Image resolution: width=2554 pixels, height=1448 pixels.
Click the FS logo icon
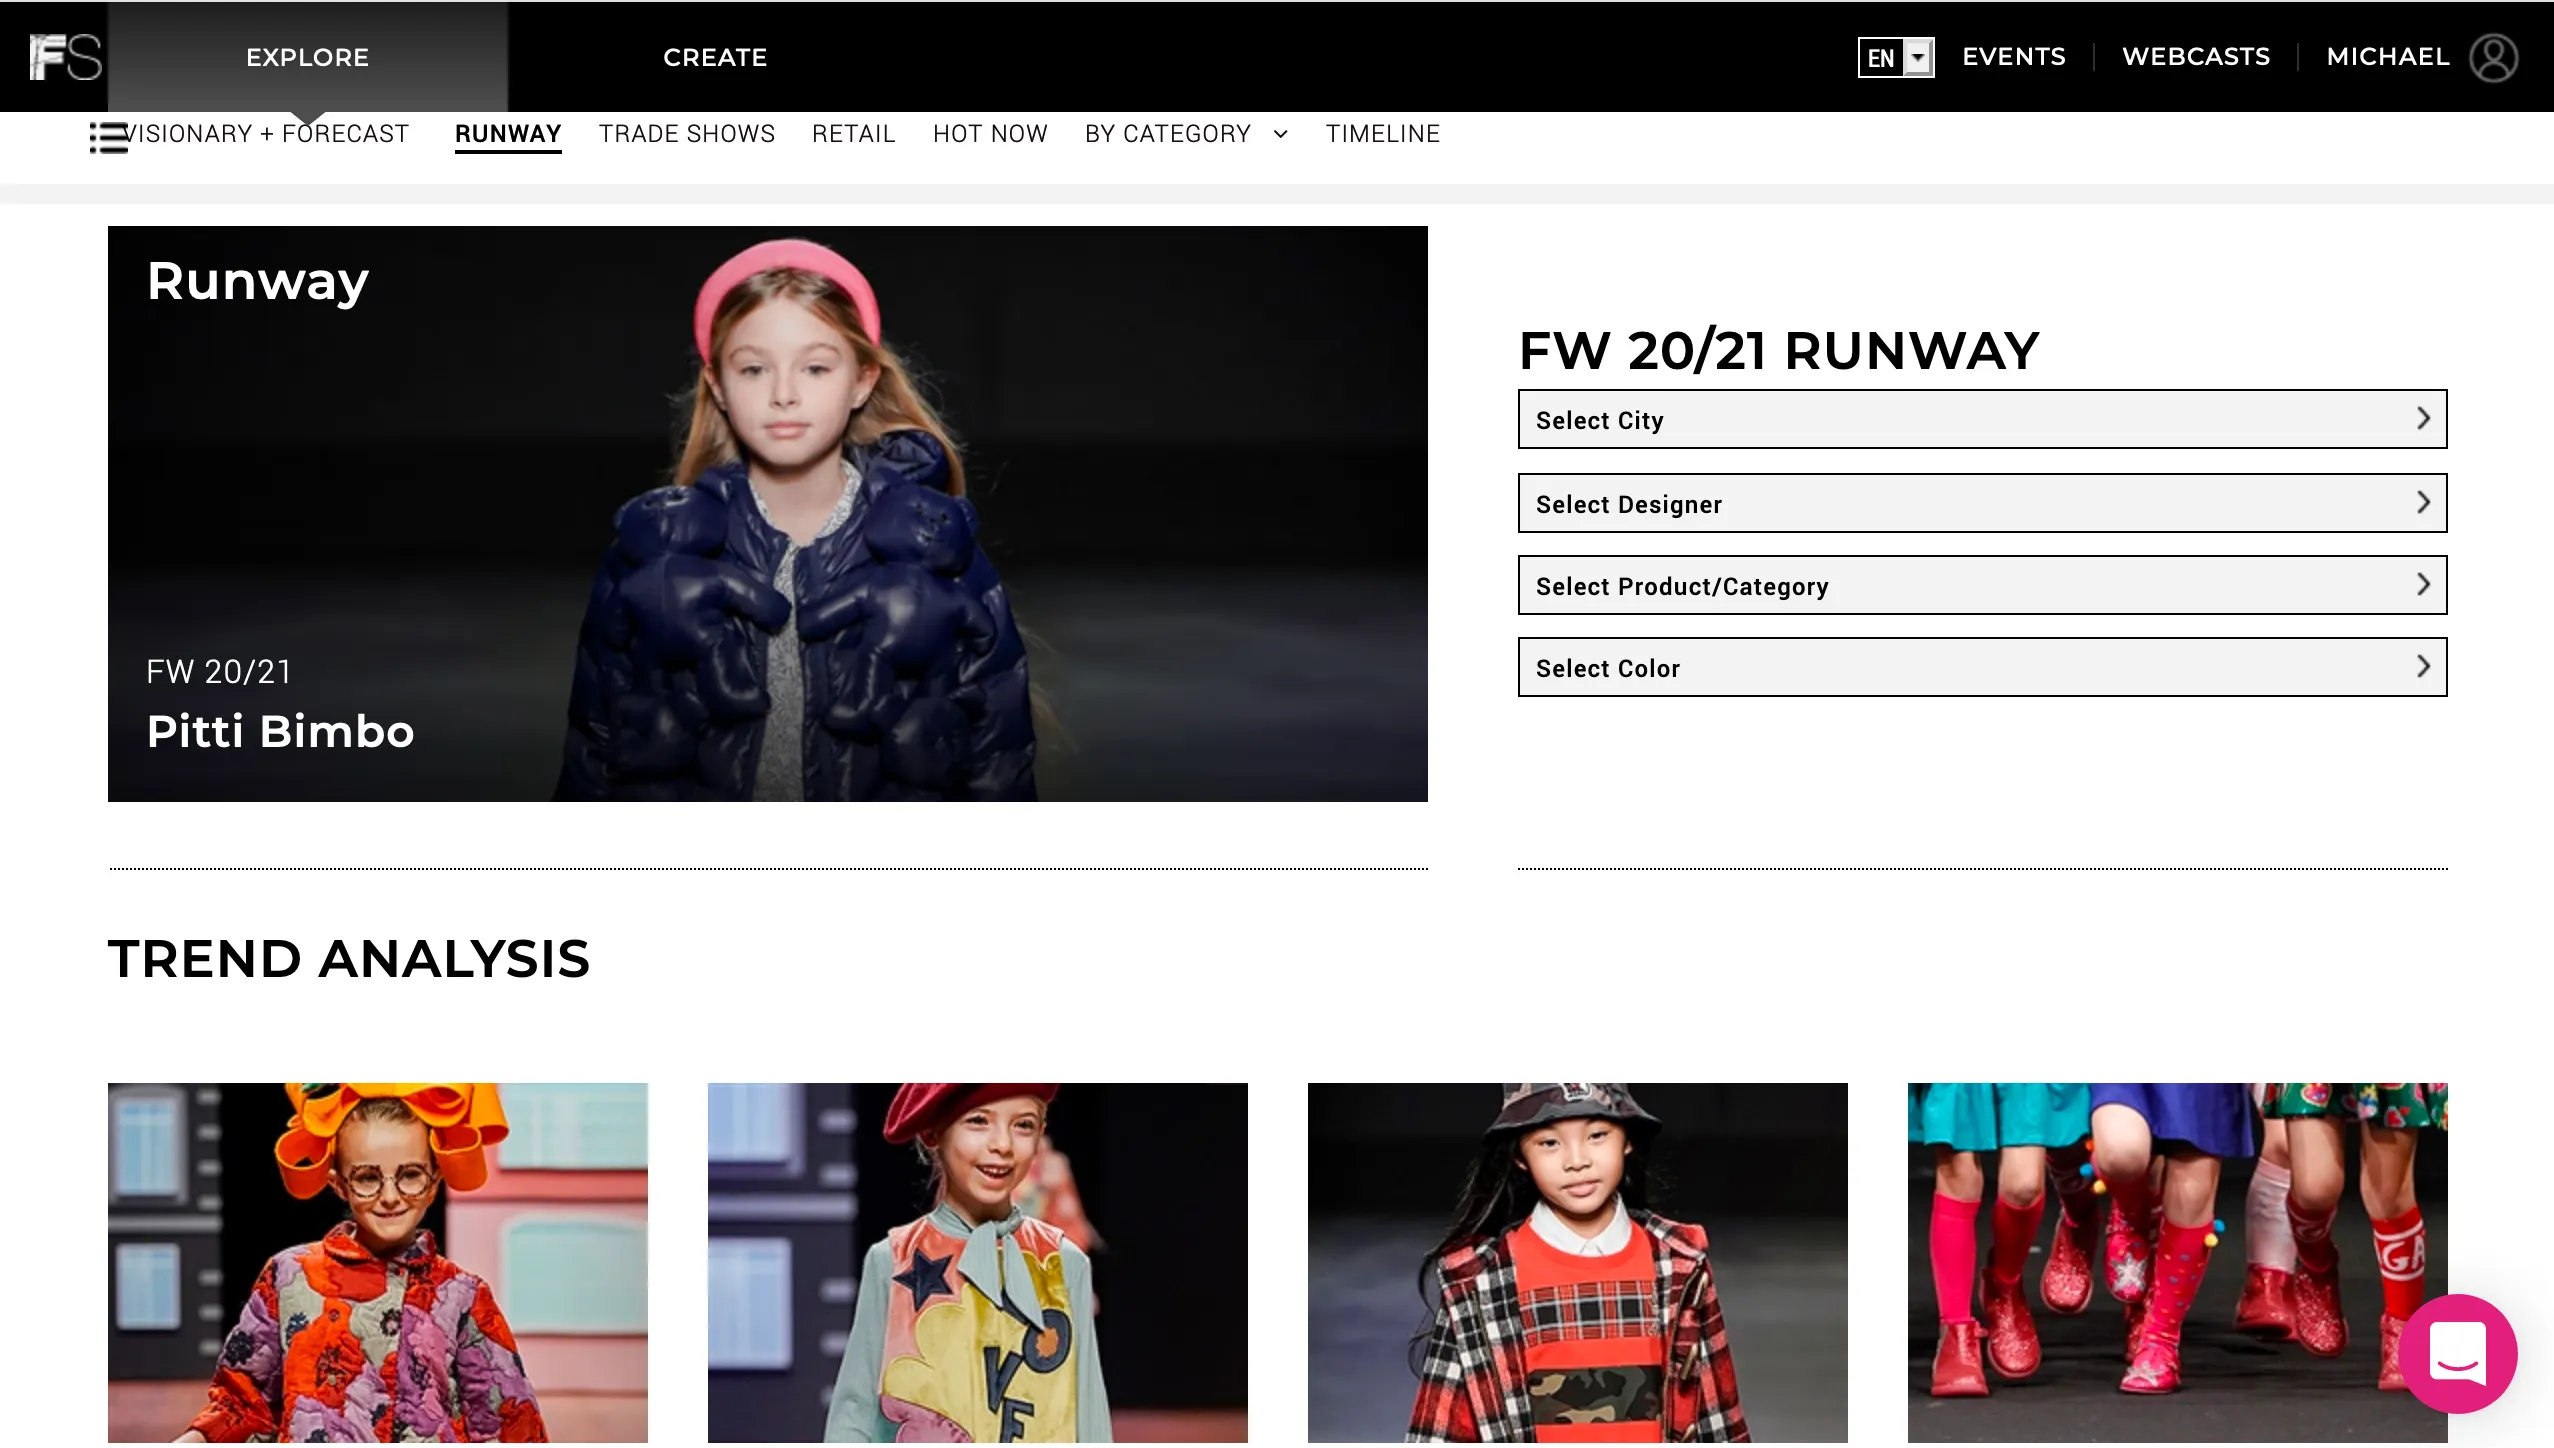coord(66,57)
